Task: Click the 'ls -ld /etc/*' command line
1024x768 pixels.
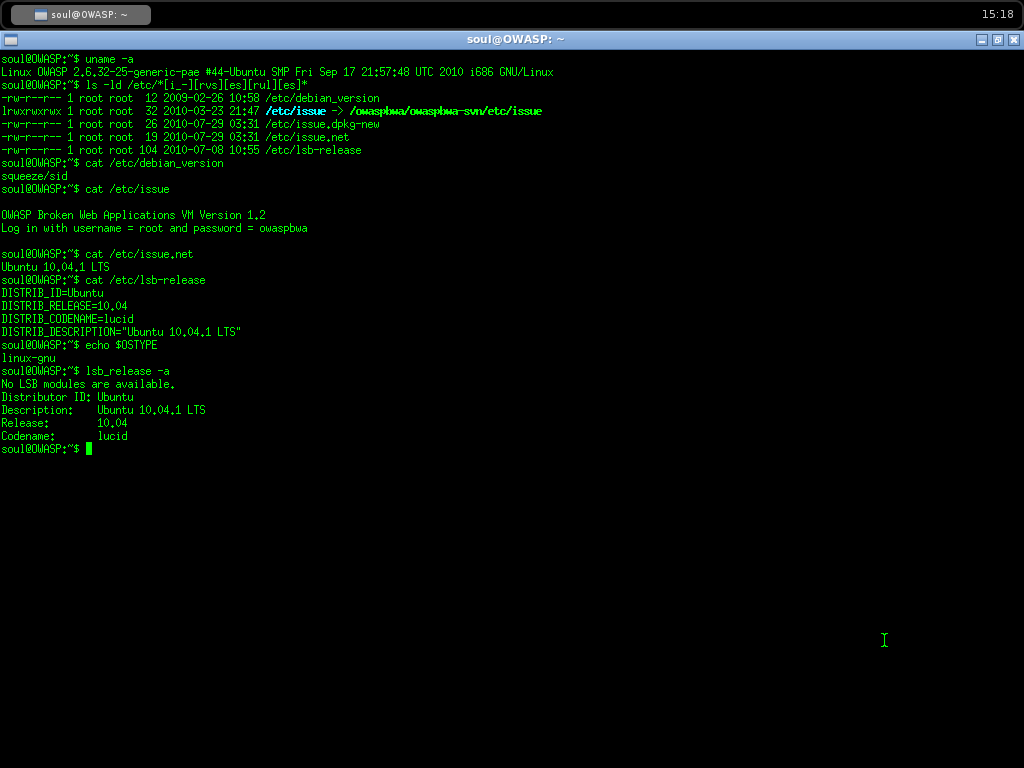Action: click(x=154, y=85)
